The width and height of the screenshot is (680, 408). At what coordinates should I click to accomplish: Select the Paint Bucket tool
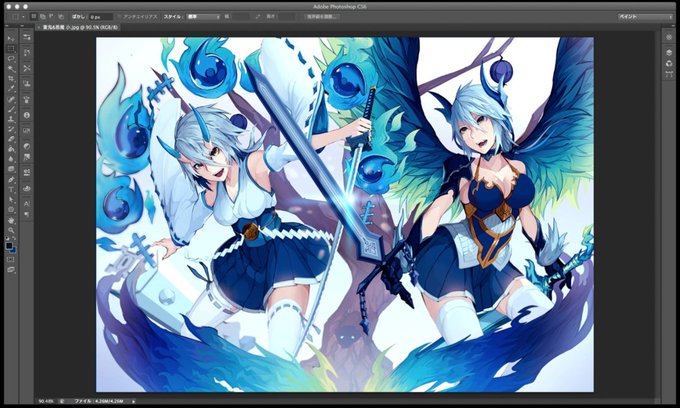tap(11, 148)
